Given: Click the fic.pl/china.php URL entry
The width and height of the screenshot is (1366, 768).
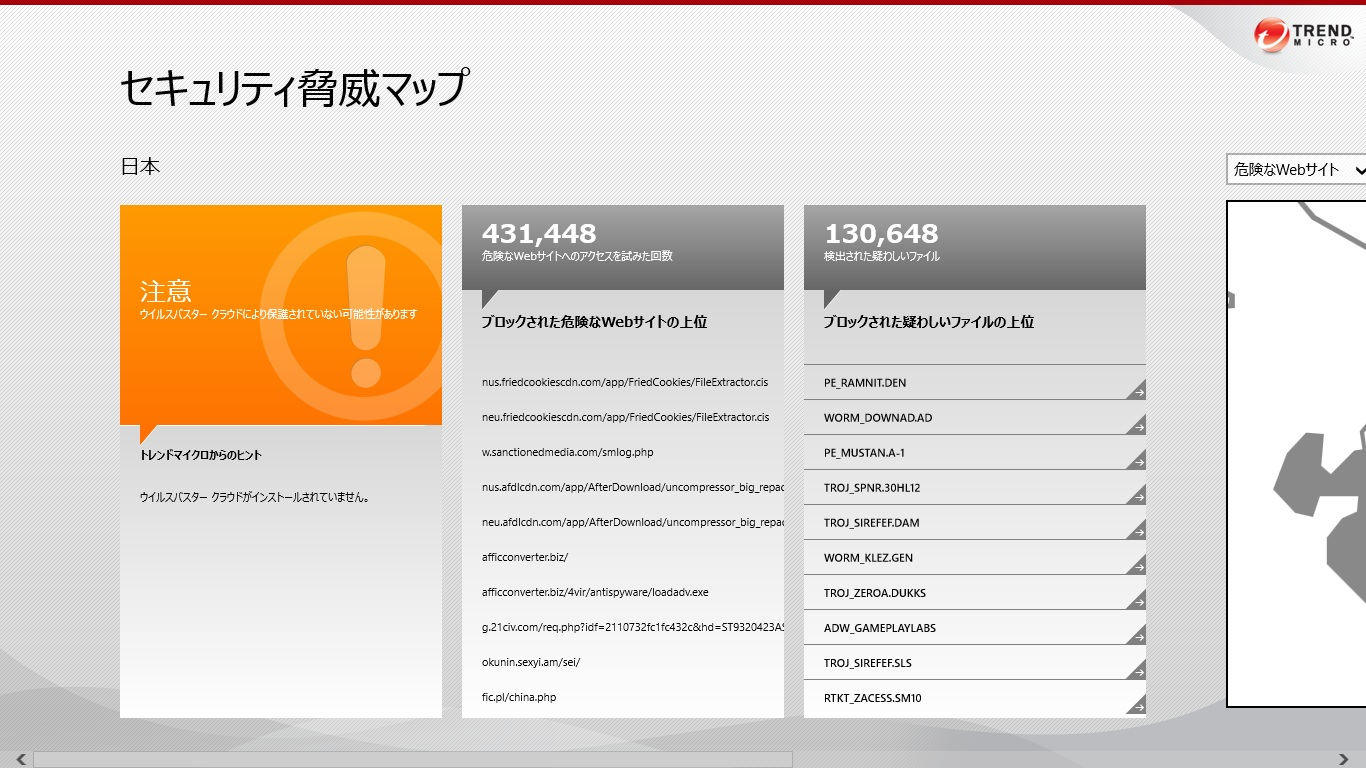Looking at the screenshot, I should pos(519,697).
